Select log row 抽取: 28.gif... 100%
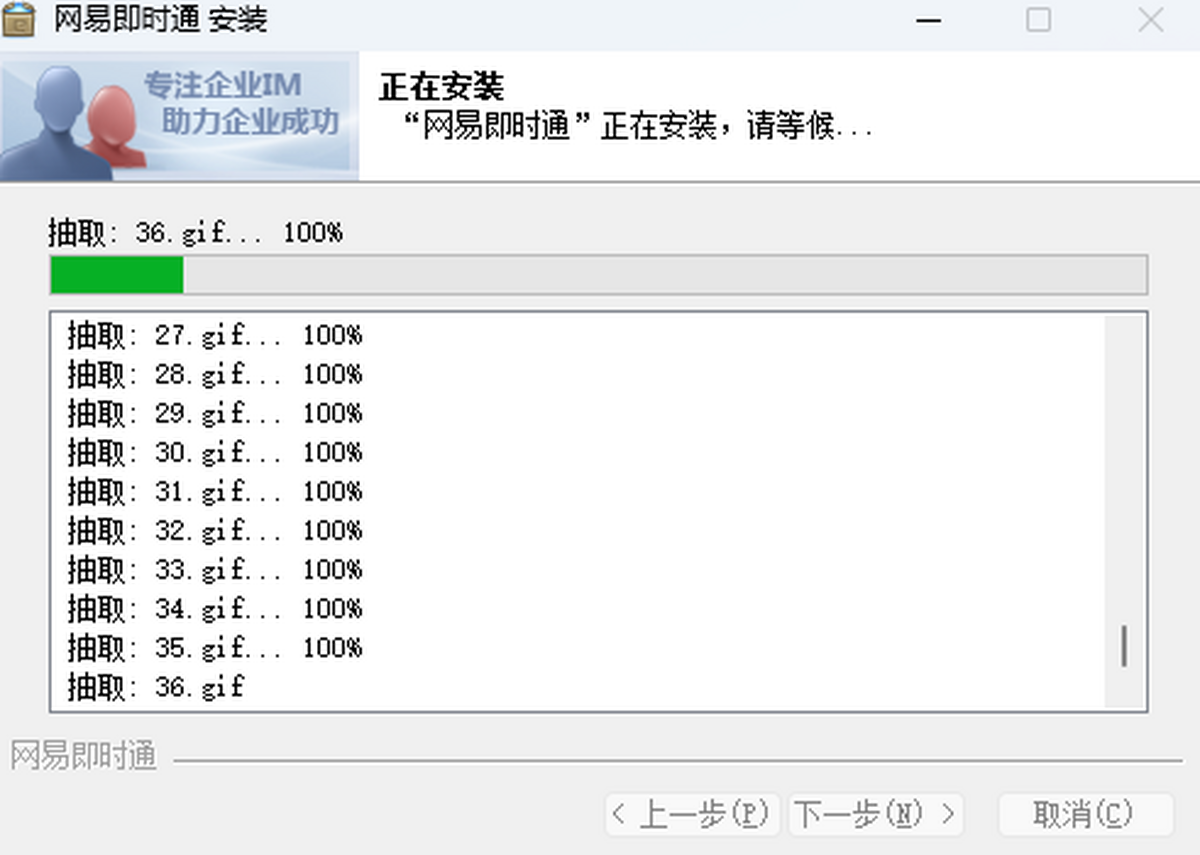1200x855 pixels. (x=215, y=374)
